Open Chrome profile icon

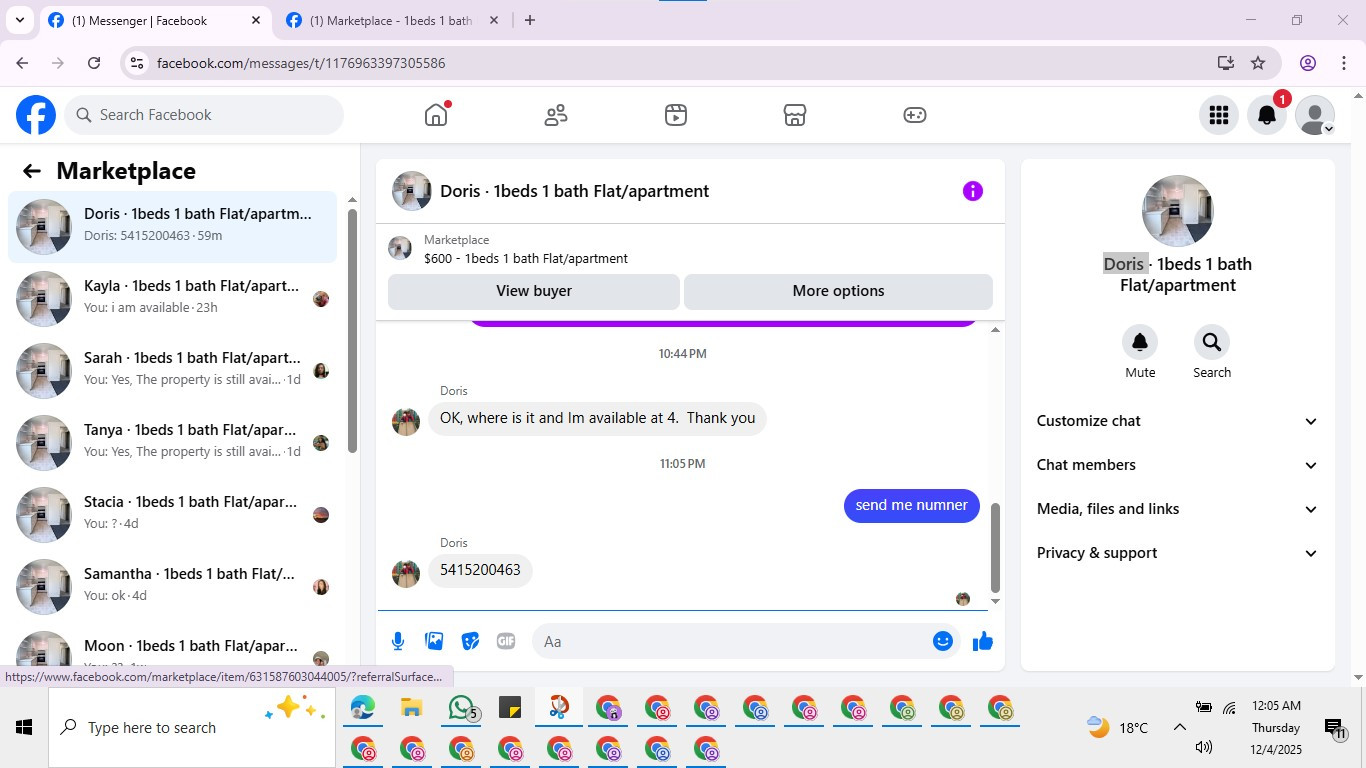click(x=1308, y=63)
